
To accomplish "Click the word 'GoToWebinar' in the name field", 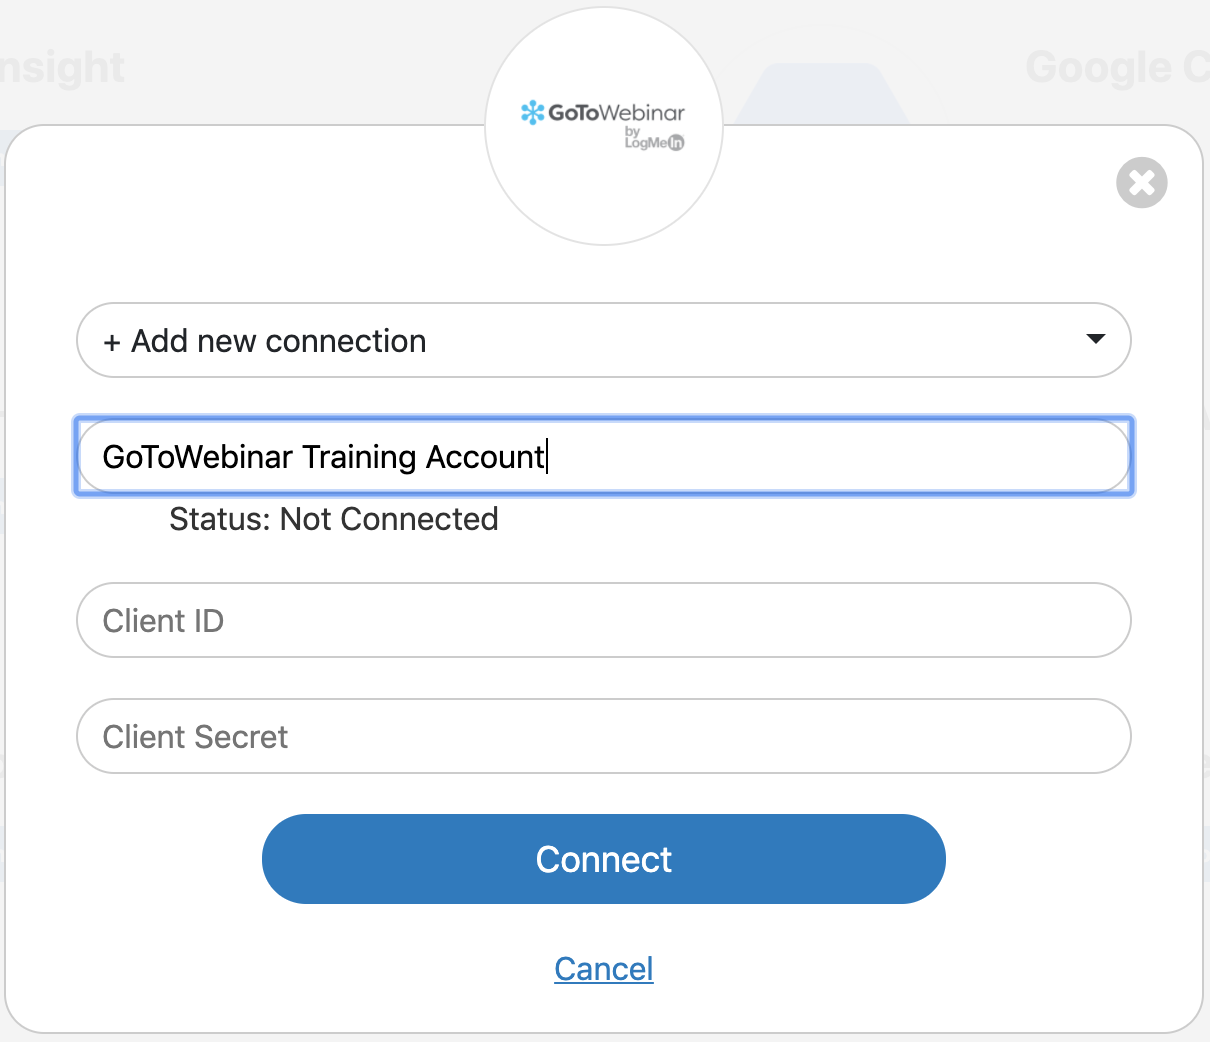I will point(197,457).
